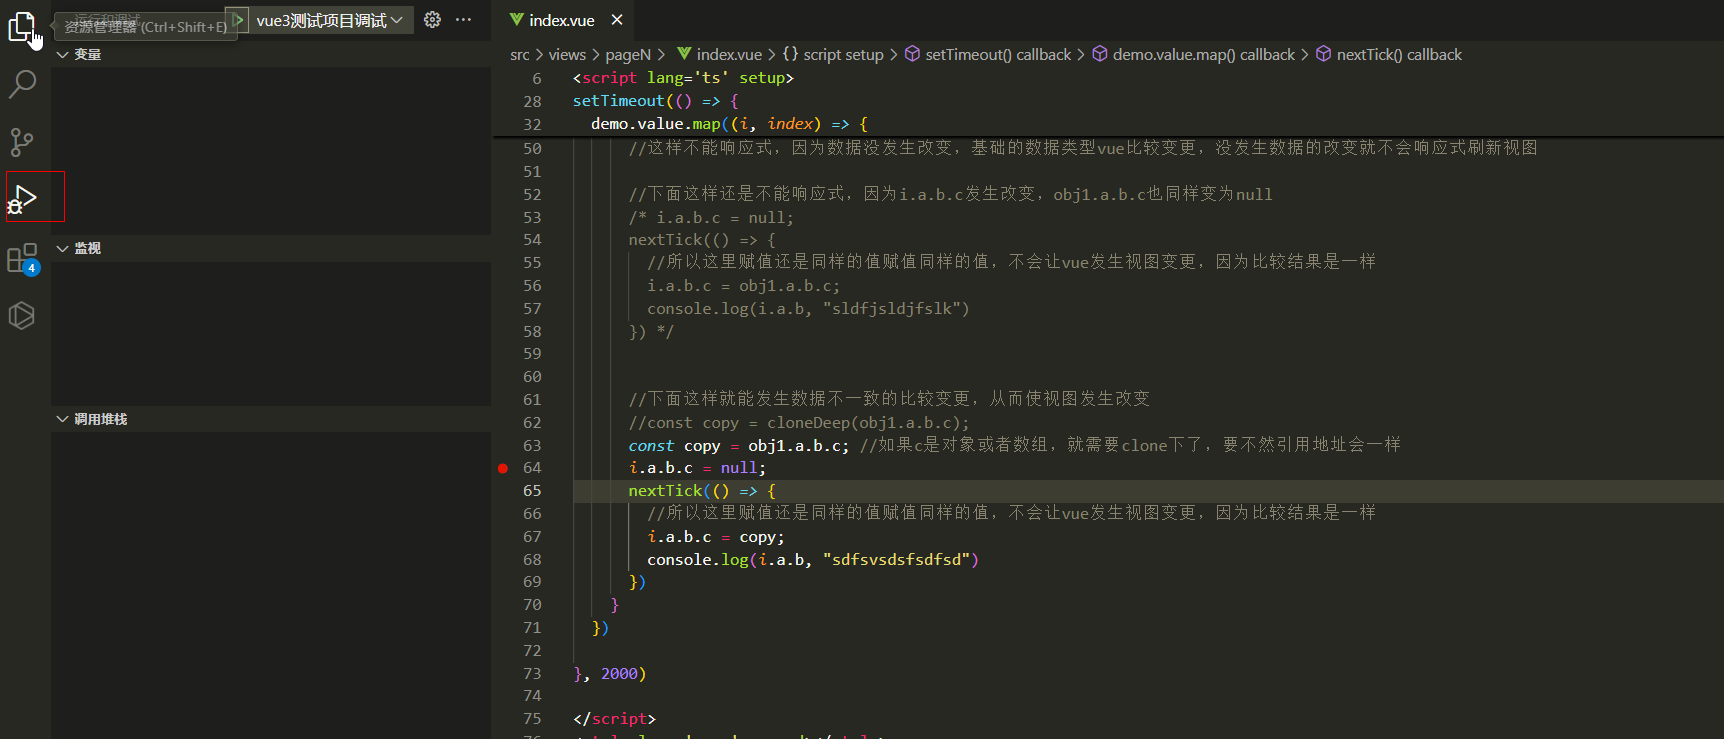Select the index.vue editor tab
The image size is (1724, 739).
pos(563,20)
